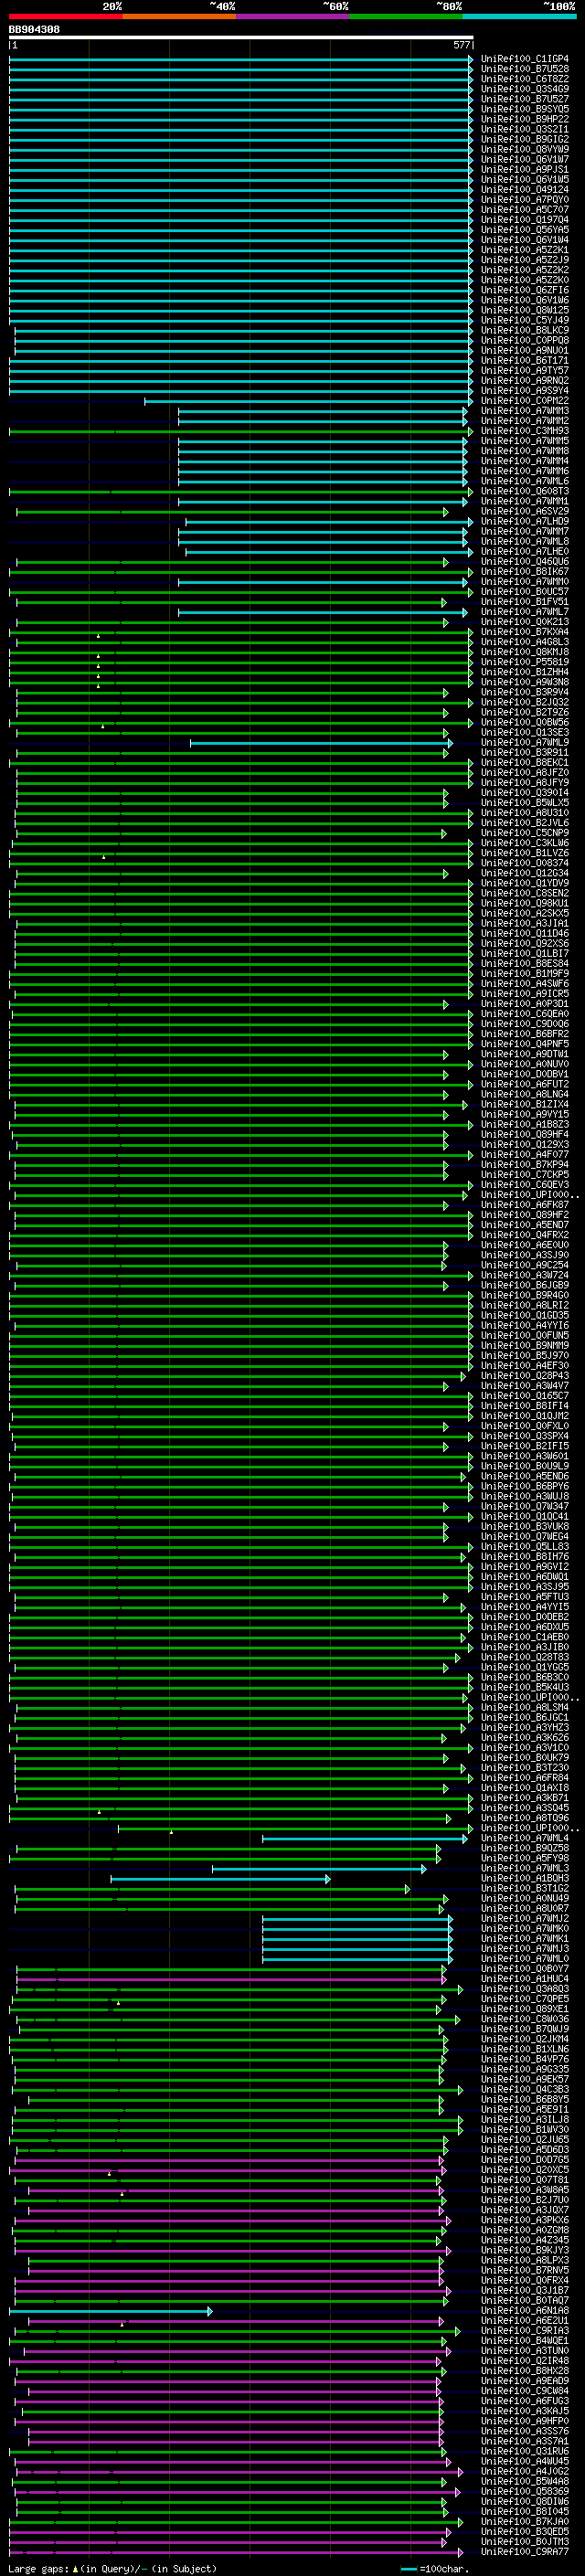Select hit UniRef100_C8W036
The width and height of the screenshot is (585, 2576).
tap(525, 2019)
